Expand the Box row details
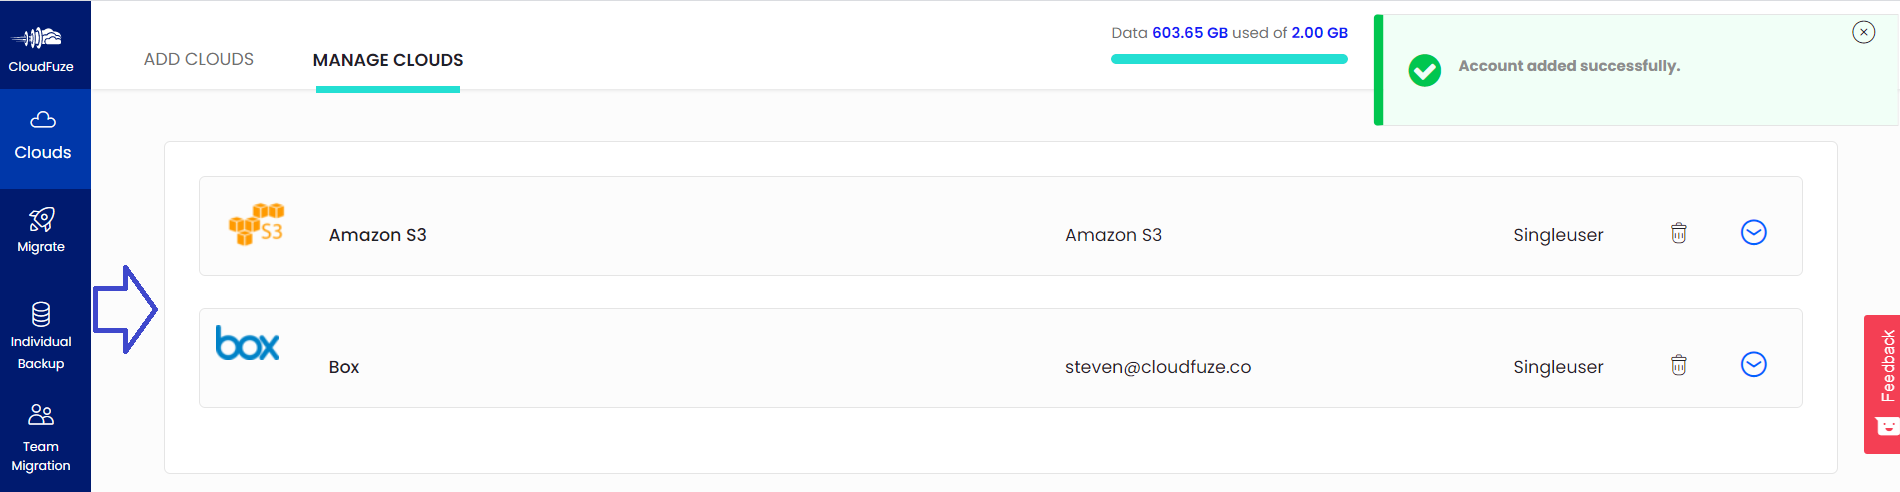 1754,364
